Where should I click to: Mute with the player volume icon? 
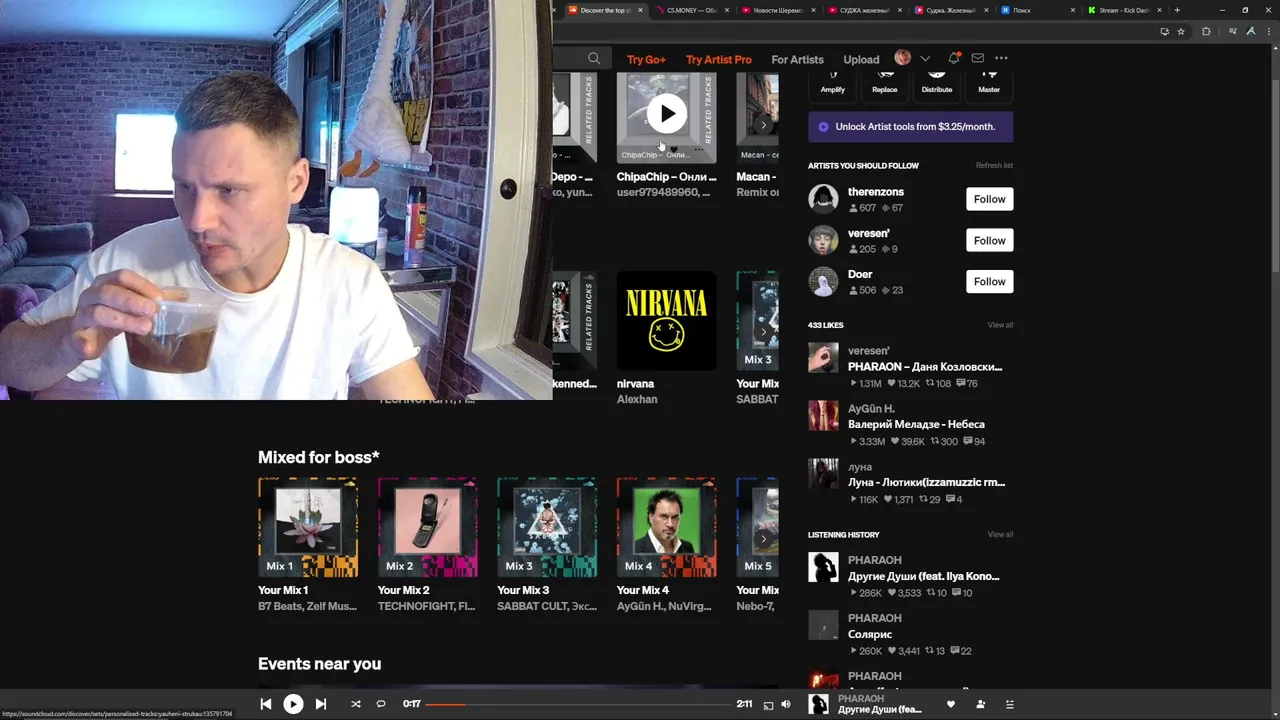click(786, 704)
